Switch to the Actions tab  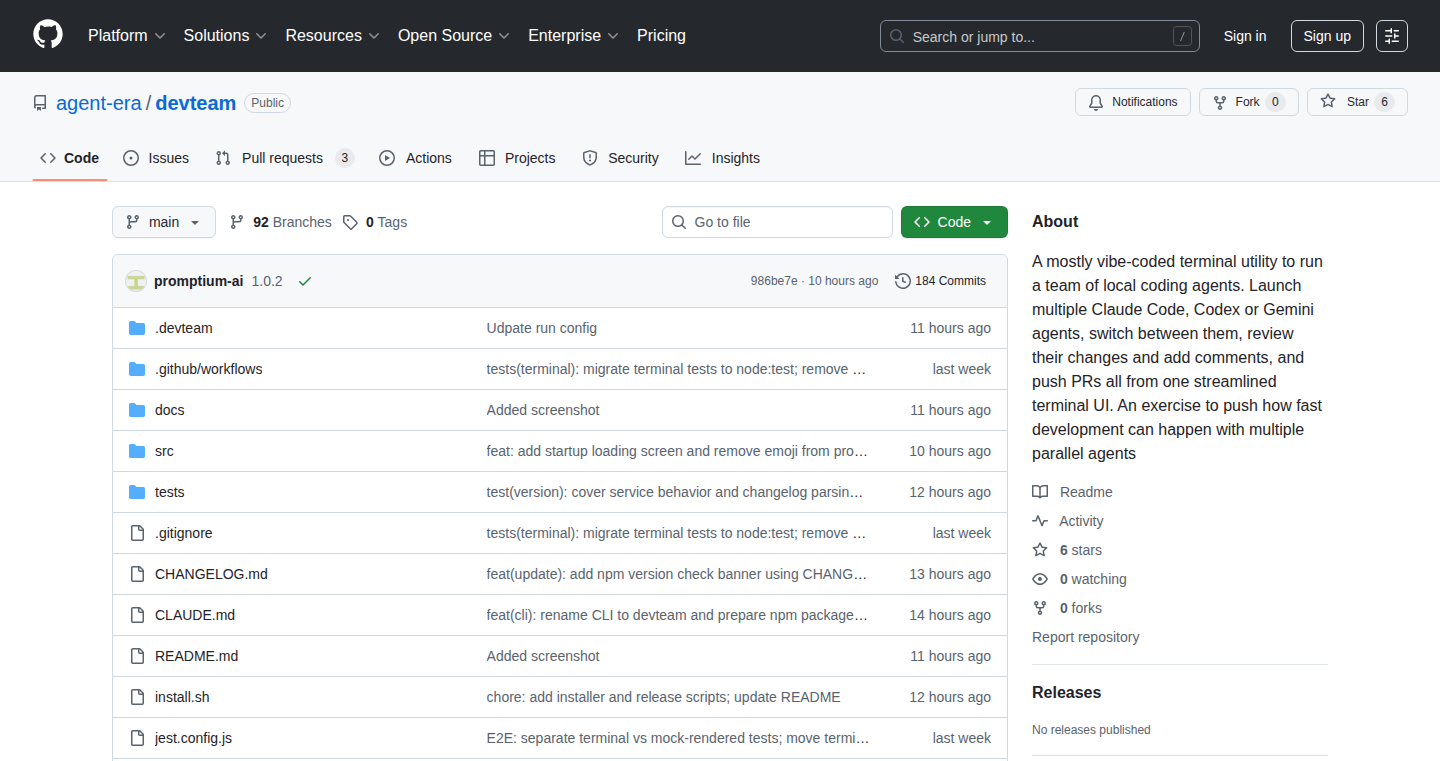[415, 158]
